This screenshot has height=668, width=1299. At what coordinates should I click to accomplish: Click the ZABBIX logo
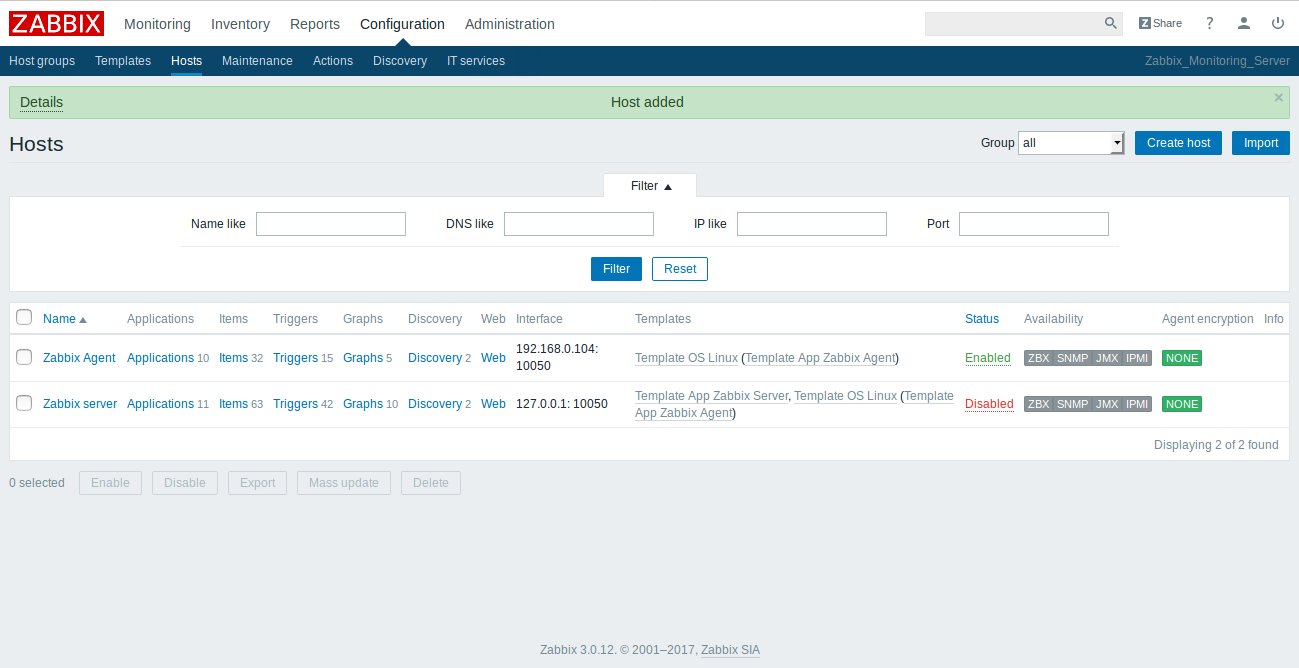(56, 23)
